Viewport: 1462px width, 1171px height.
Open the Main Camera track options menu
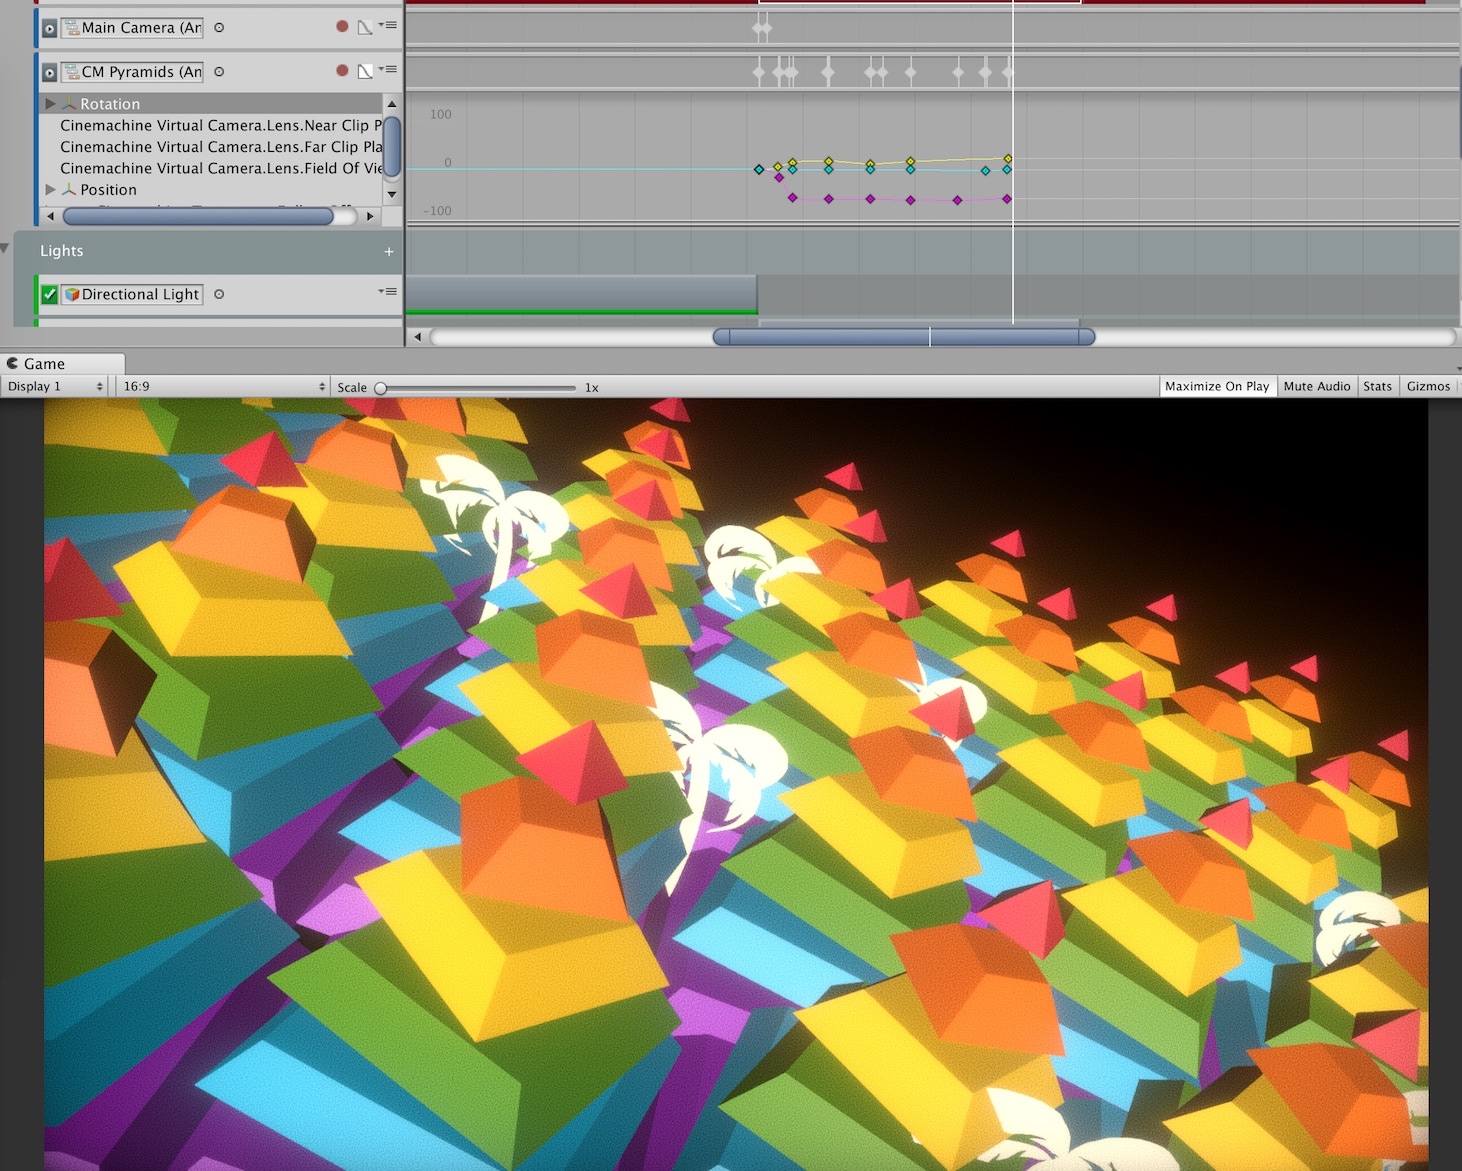(x=388, y=25)
